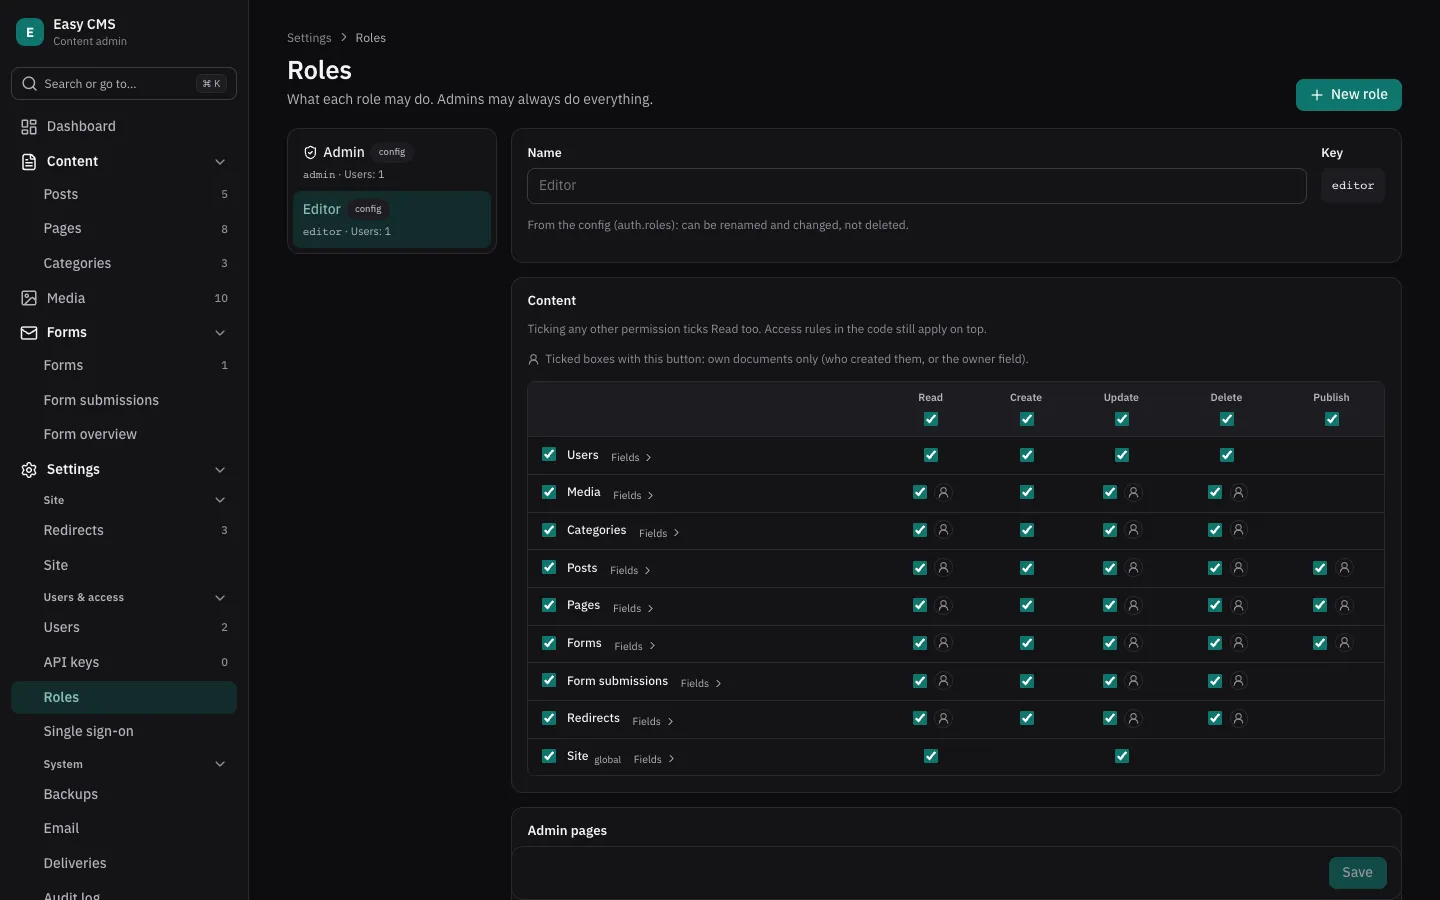1440x900 pixels.
Task: Uncheck the Read column header checkbox
Action: [x=931, y=419]
